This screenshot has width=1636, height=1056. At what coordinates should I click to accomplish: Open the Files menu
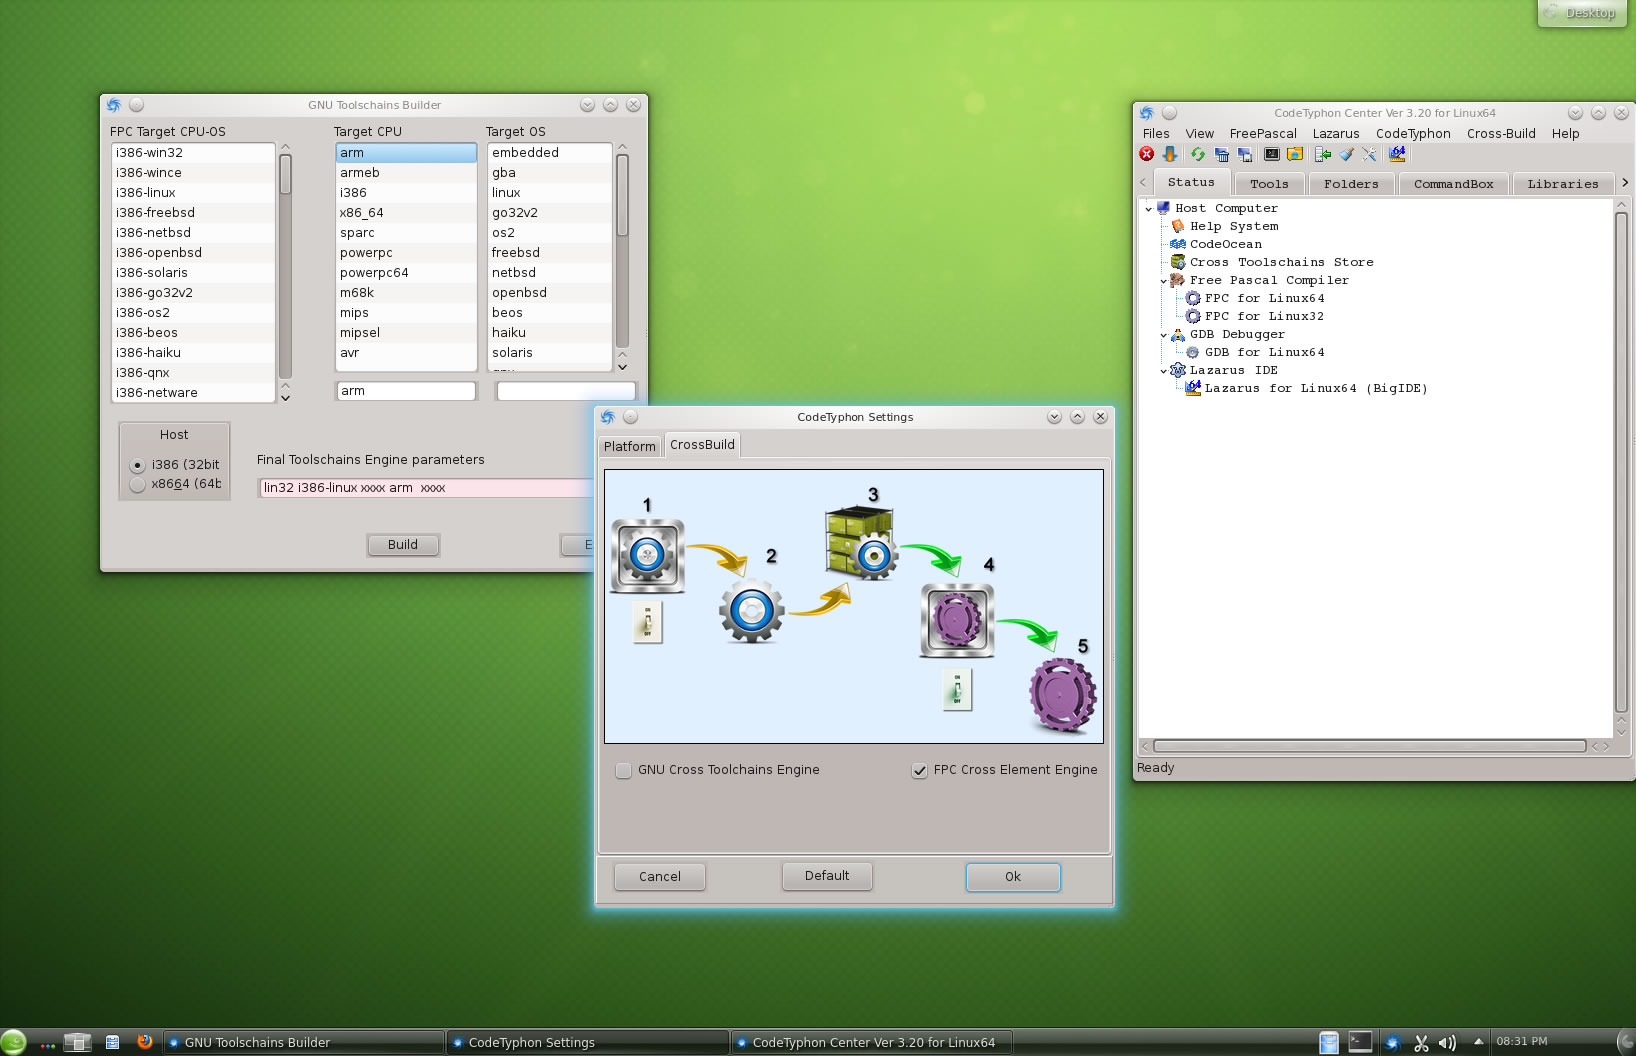pyautogui.click(x=1156, y=134)
